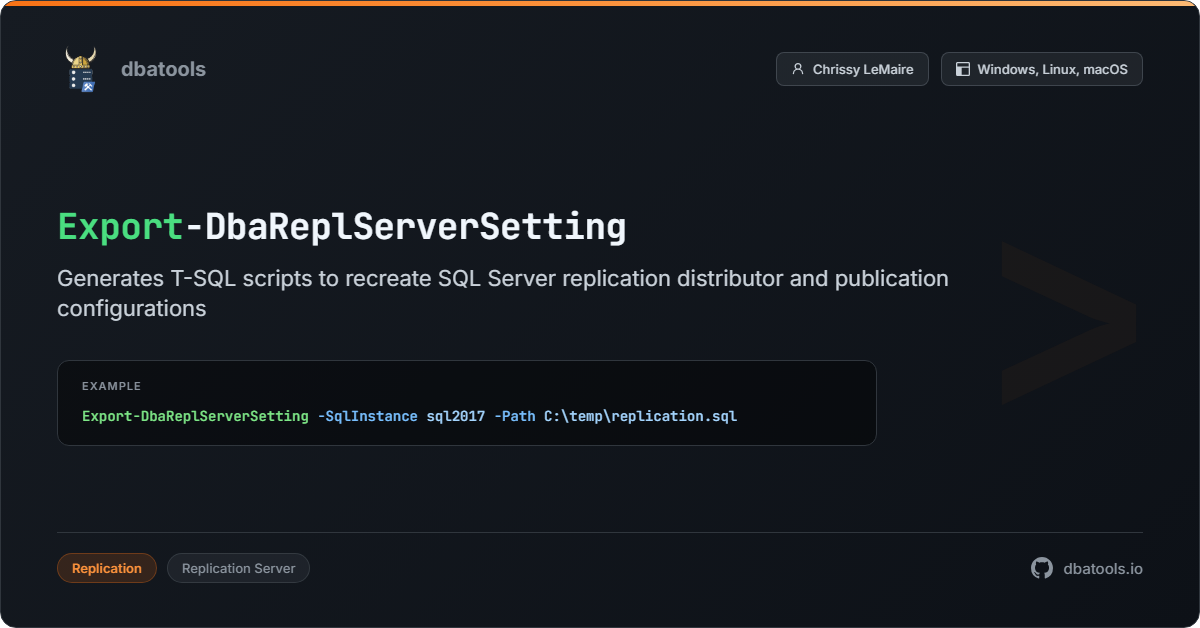Click the dbatools Viking logo icon
Screen dimensions: 1200x628
click(x=81, y=69)
